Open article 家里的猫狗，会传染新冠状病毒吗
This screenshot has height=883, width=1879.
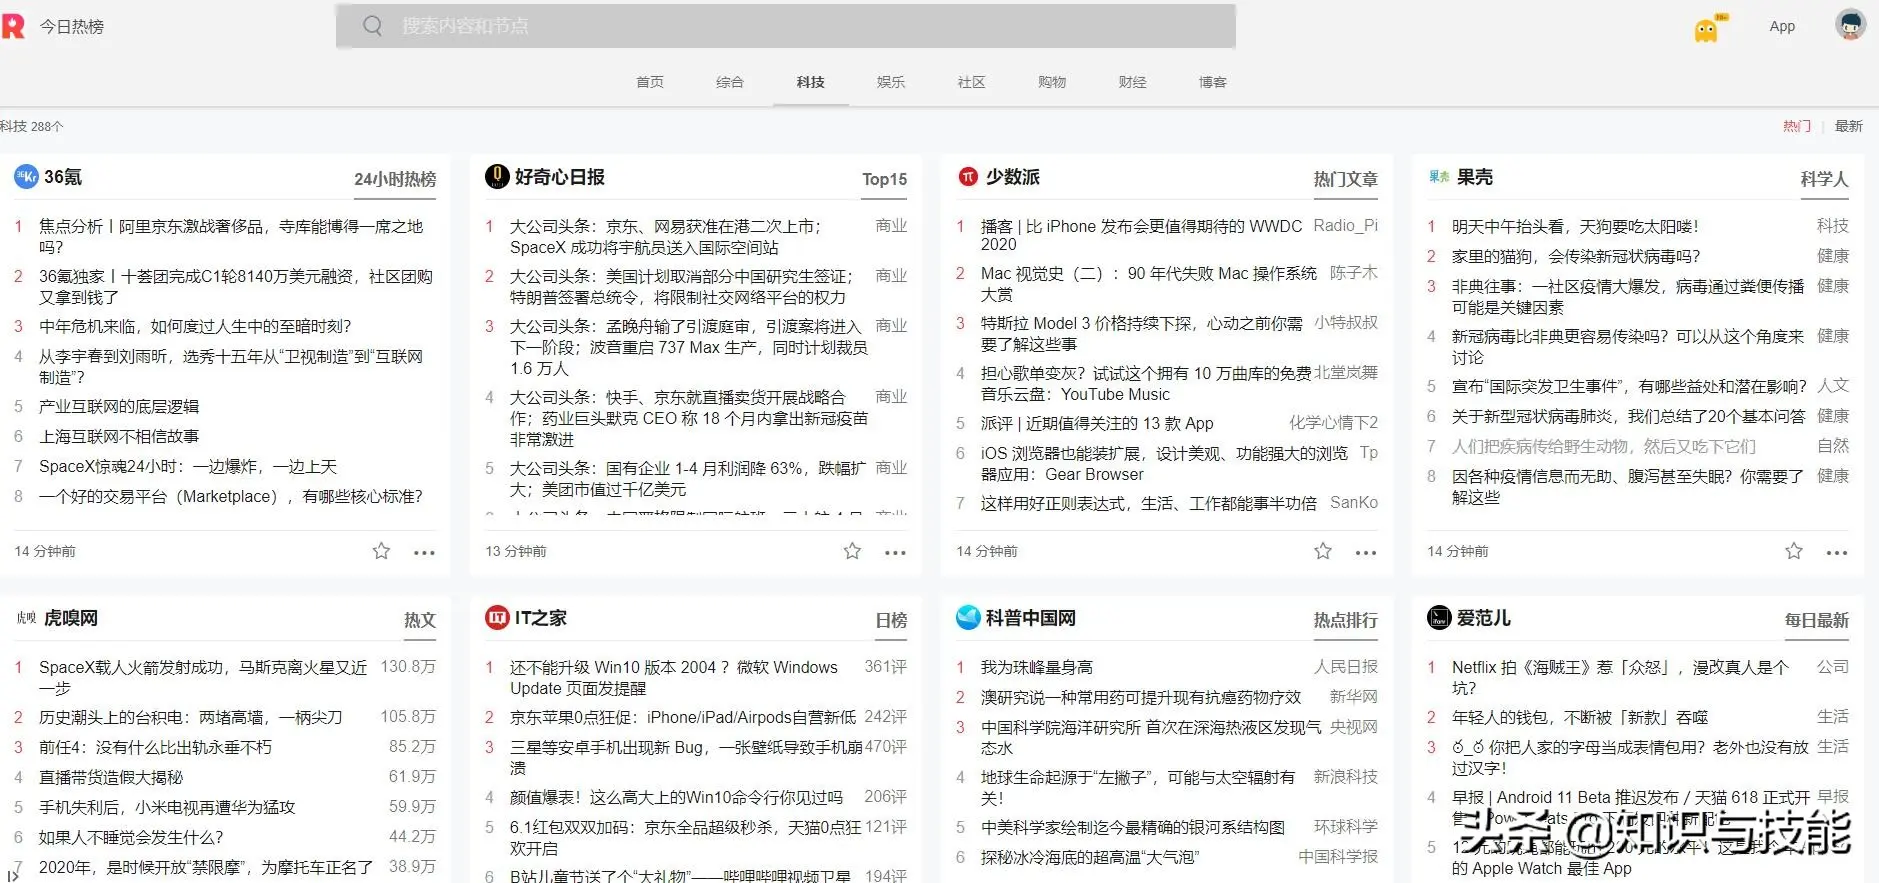click(x=1576, y=257)
